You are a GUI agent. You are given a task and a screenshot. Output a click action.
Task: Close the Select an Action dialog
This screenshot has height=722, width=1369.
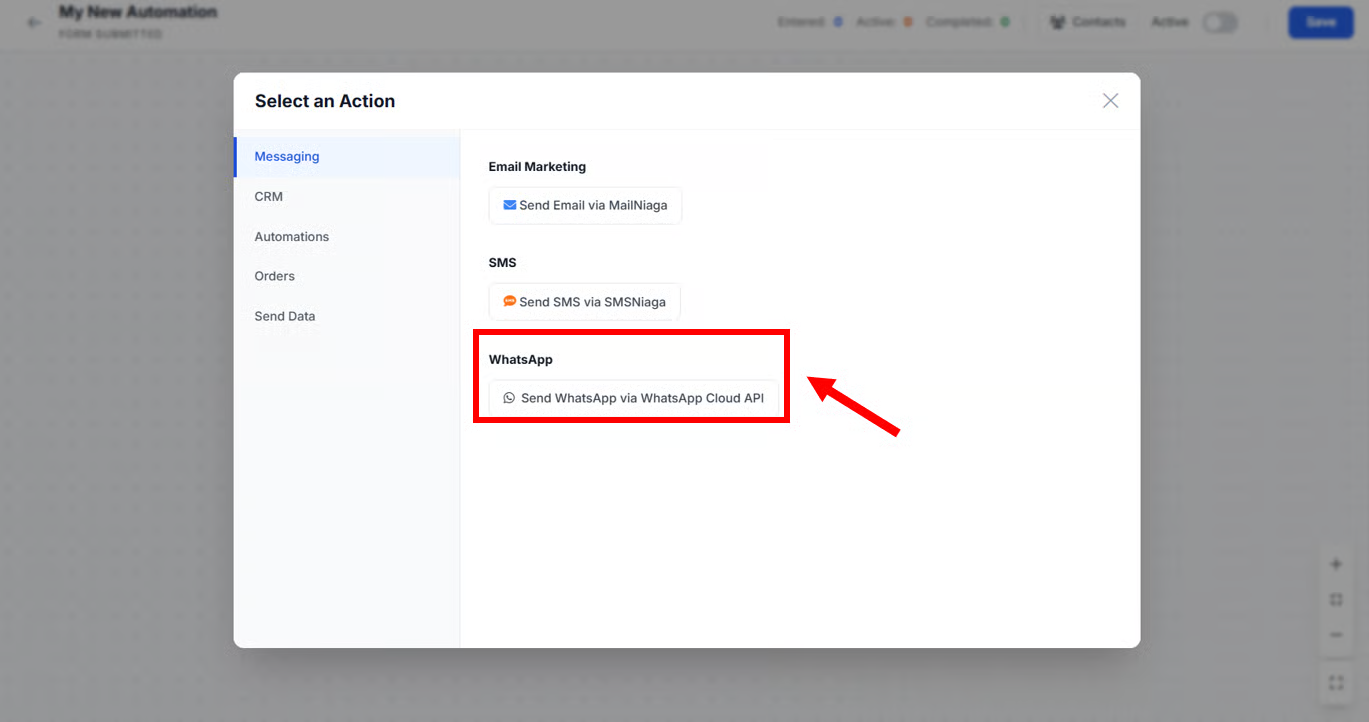coord(1110,101)
